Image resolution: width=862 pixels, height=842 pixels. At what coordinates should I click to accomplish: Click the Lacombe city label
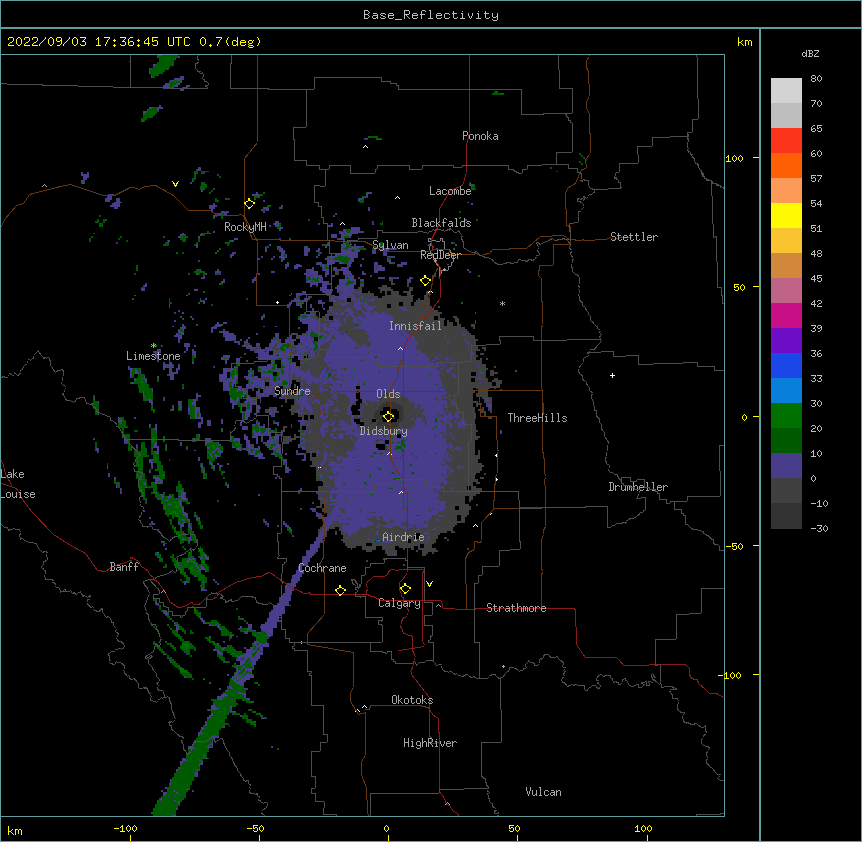pyautogui.click(x=450, y=191)
